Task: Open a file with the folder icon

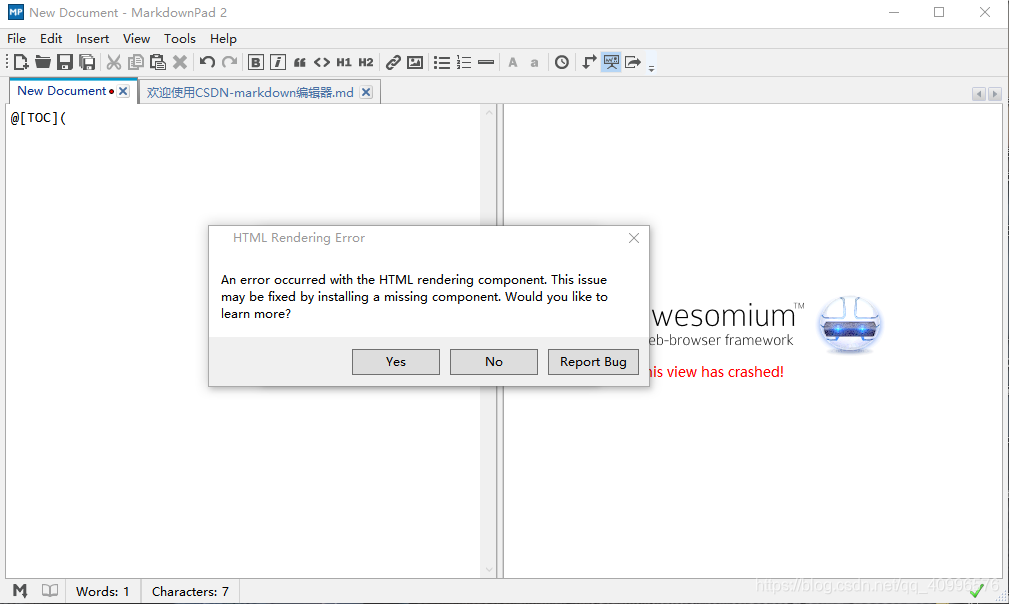Action: [x=42, y=62]
